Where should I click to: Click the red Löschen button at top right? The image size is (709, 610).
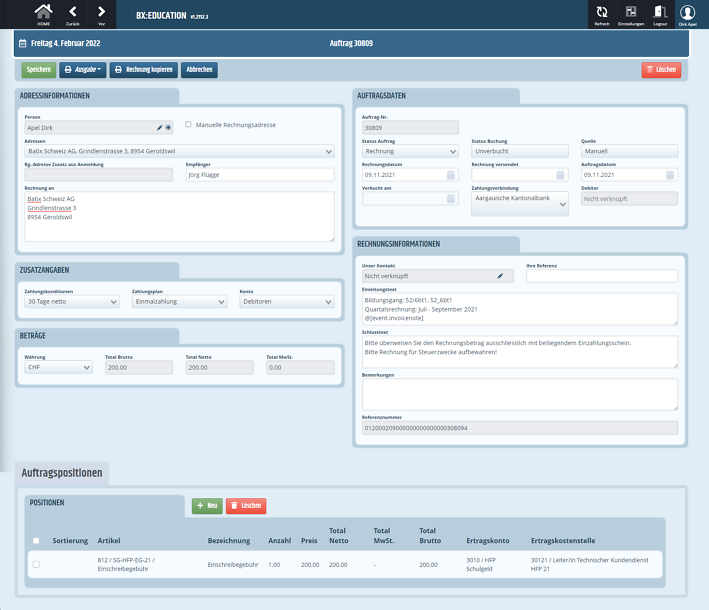661,70
